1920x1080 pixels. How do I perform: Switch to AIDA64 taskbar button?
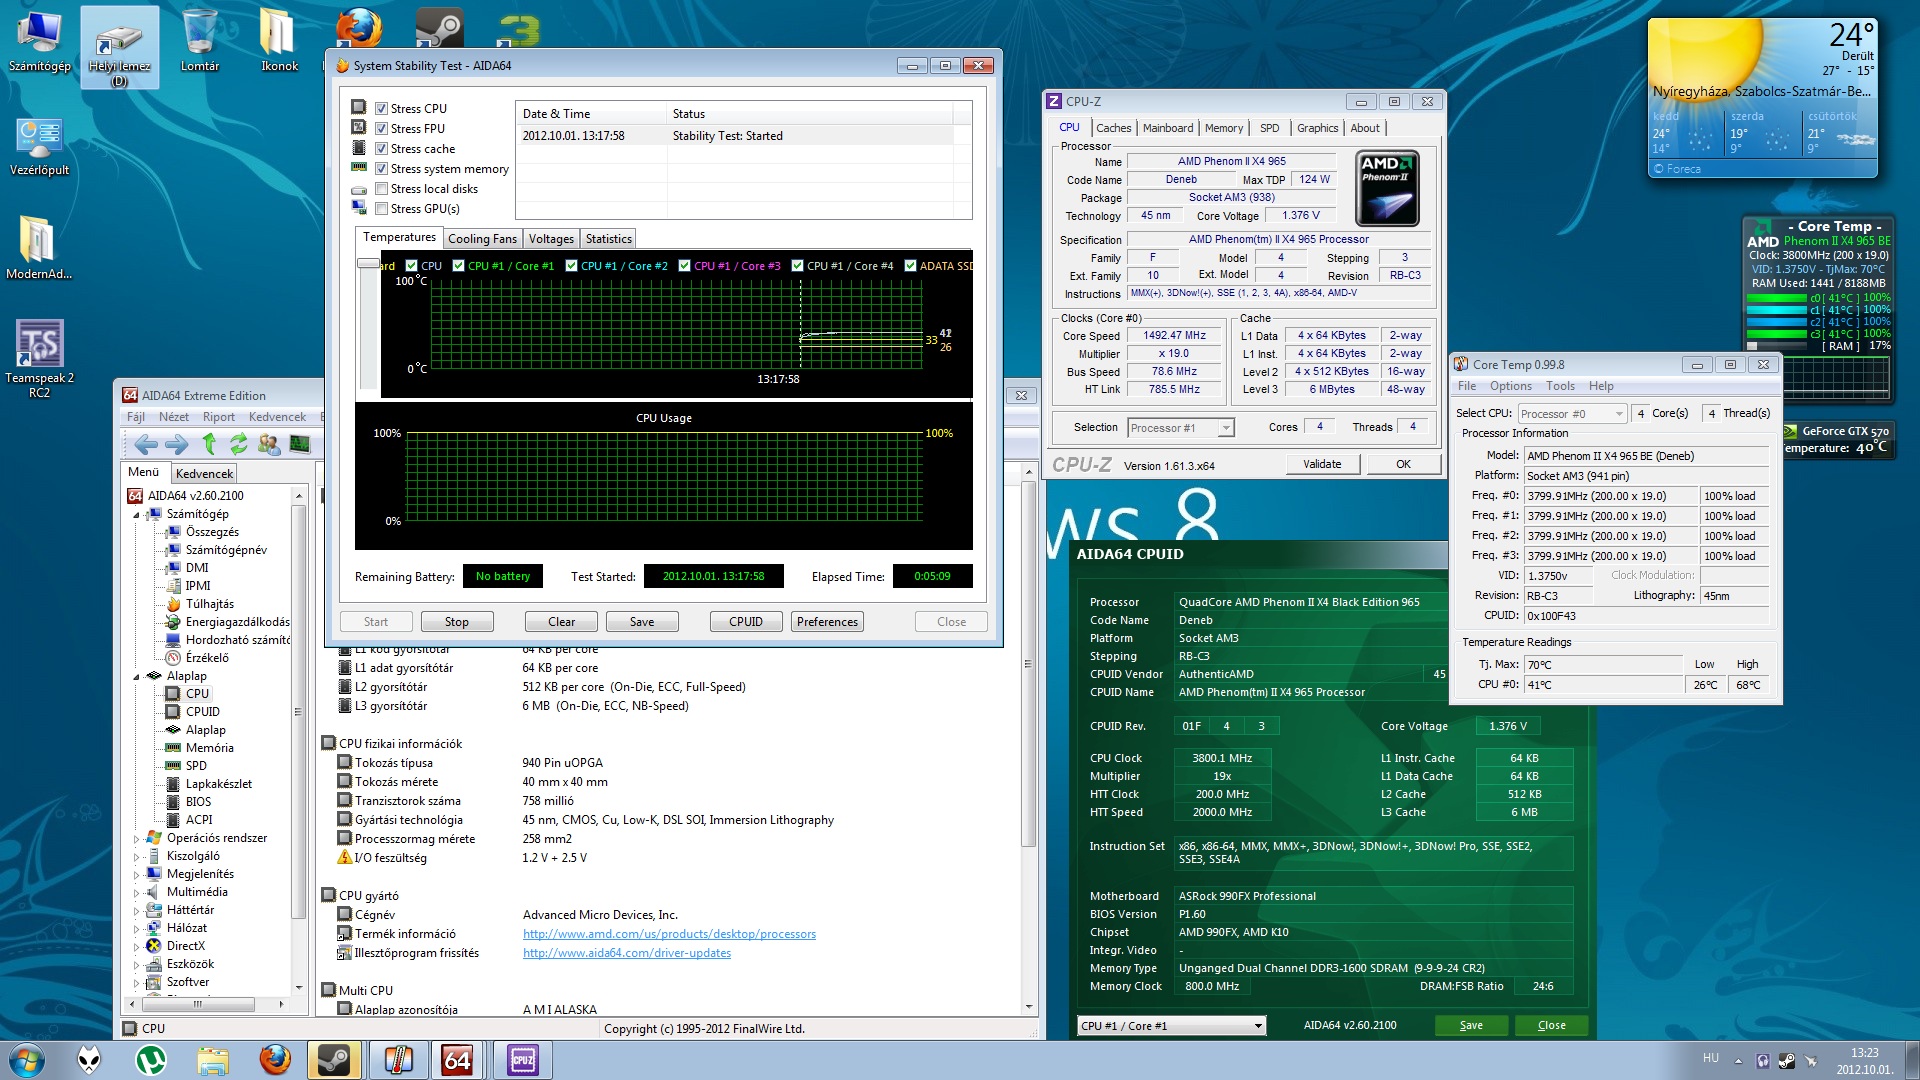(457, 1060)
